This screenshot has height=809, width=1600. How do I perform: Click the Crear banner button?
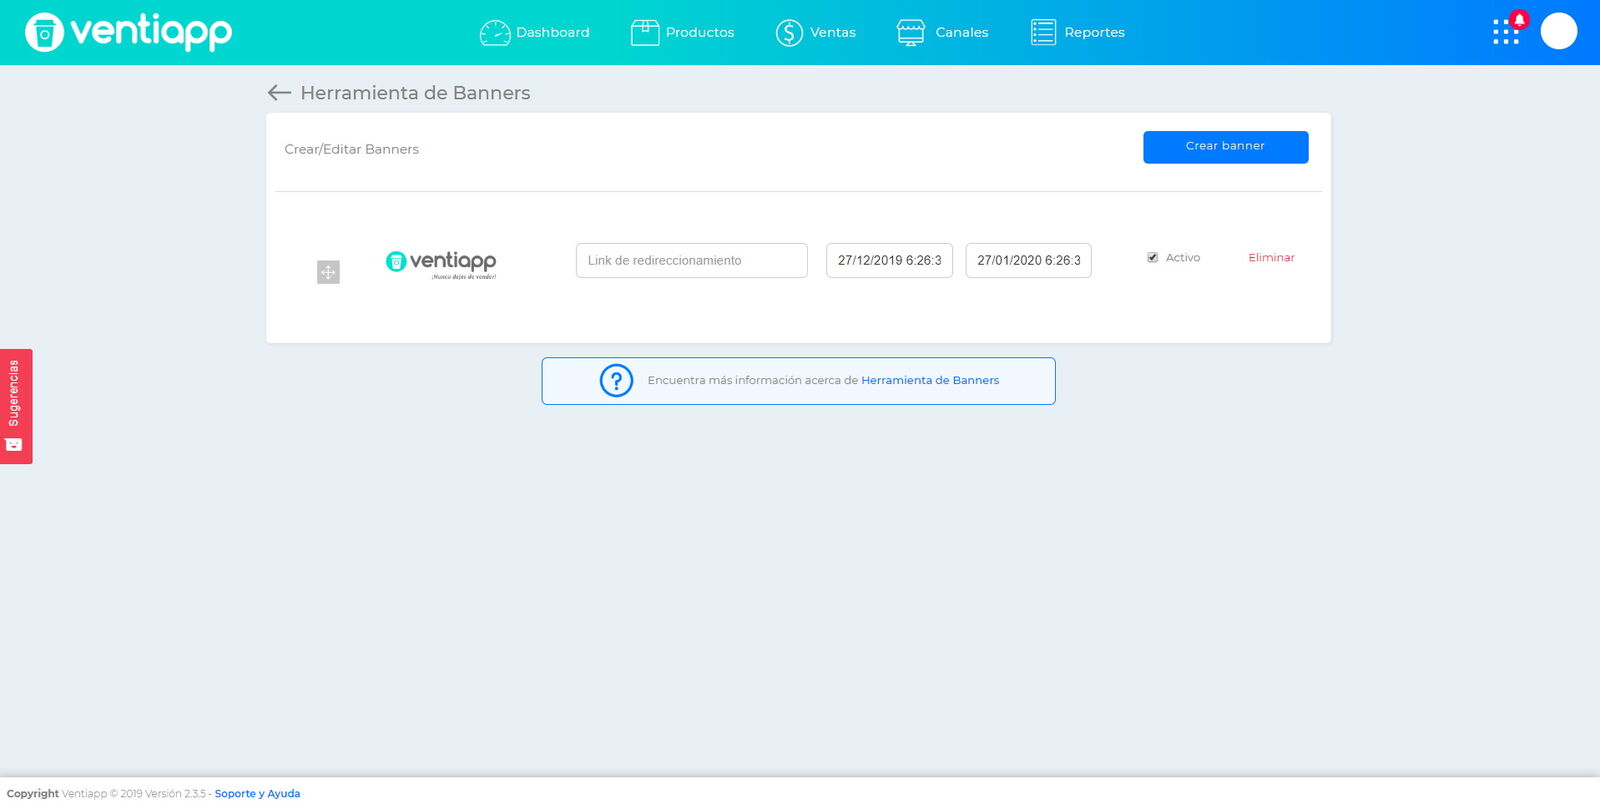point(1225,147)
